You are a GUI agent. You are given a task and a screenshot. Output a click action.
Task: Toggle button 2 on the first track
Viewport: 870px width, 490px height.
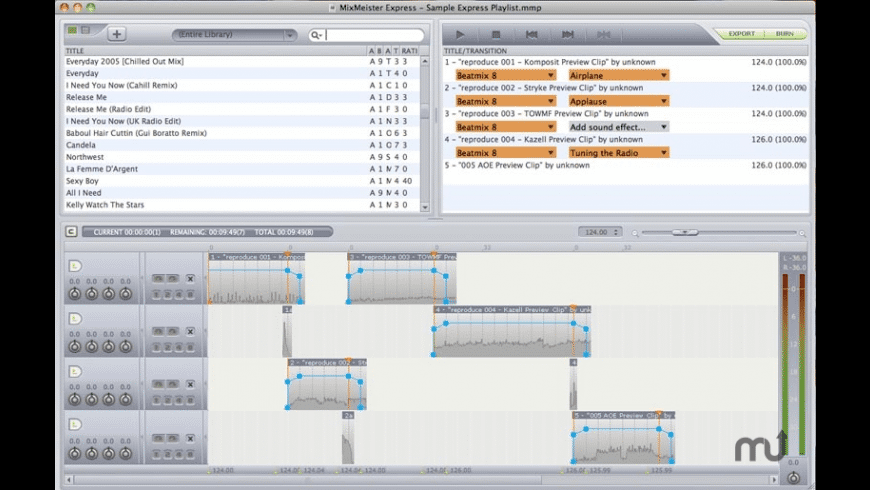(168, 295)
